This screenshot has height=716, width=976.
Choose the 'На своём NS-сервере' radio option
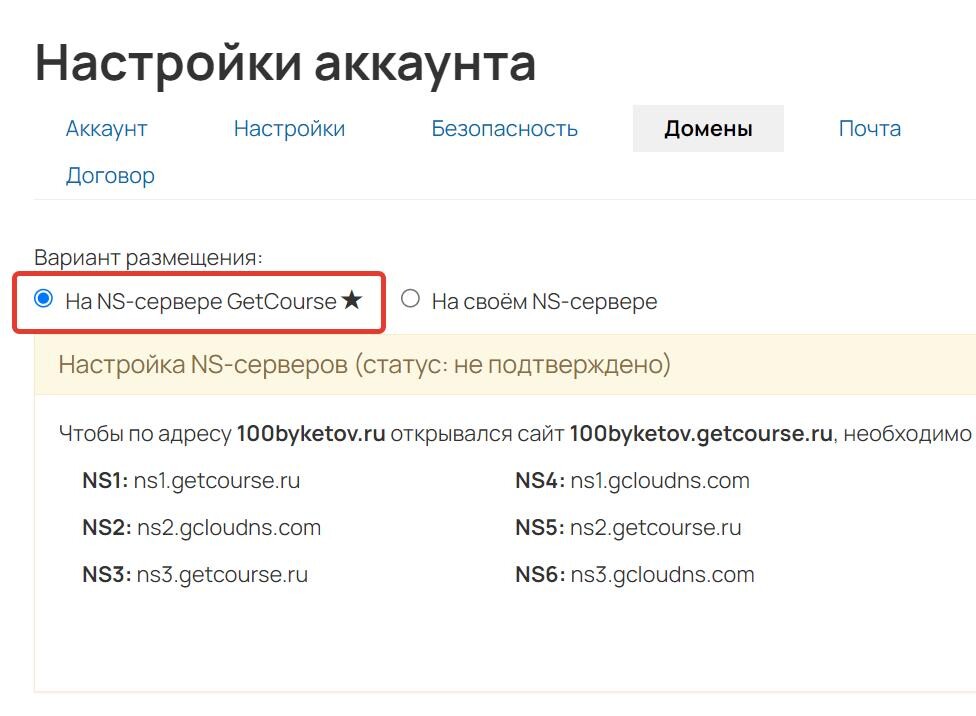pyautogui.click(x=410, y=299)
